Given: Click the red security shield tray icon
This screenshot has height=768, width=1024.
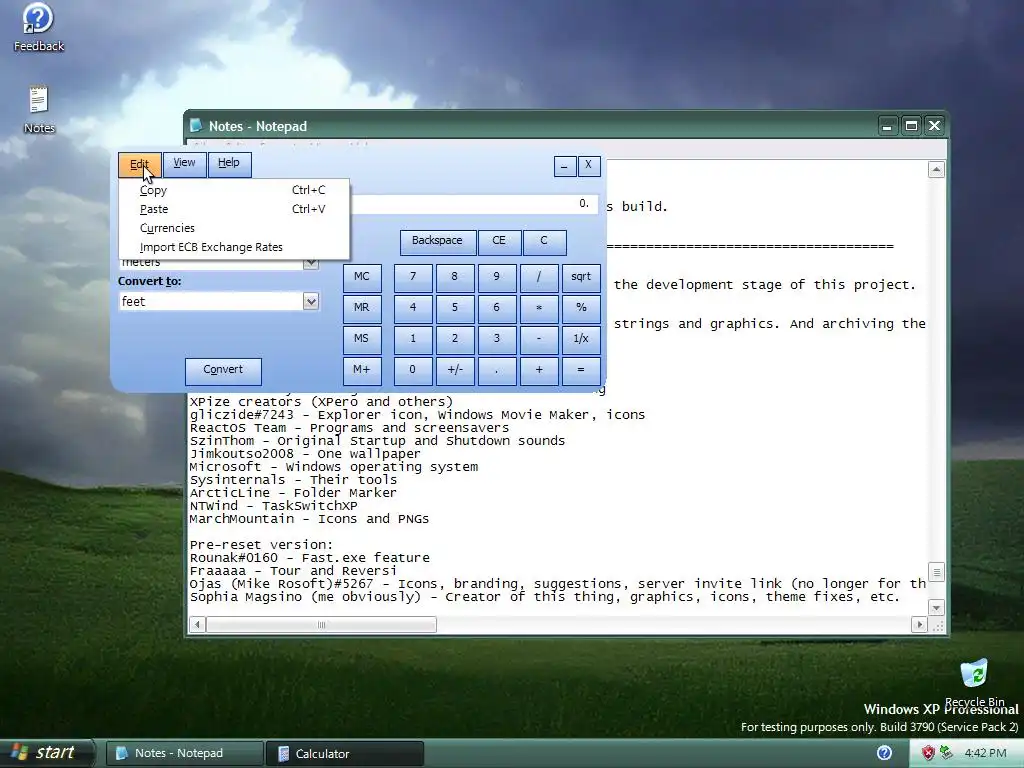Looking at the screenshot, I should (928, 753).
